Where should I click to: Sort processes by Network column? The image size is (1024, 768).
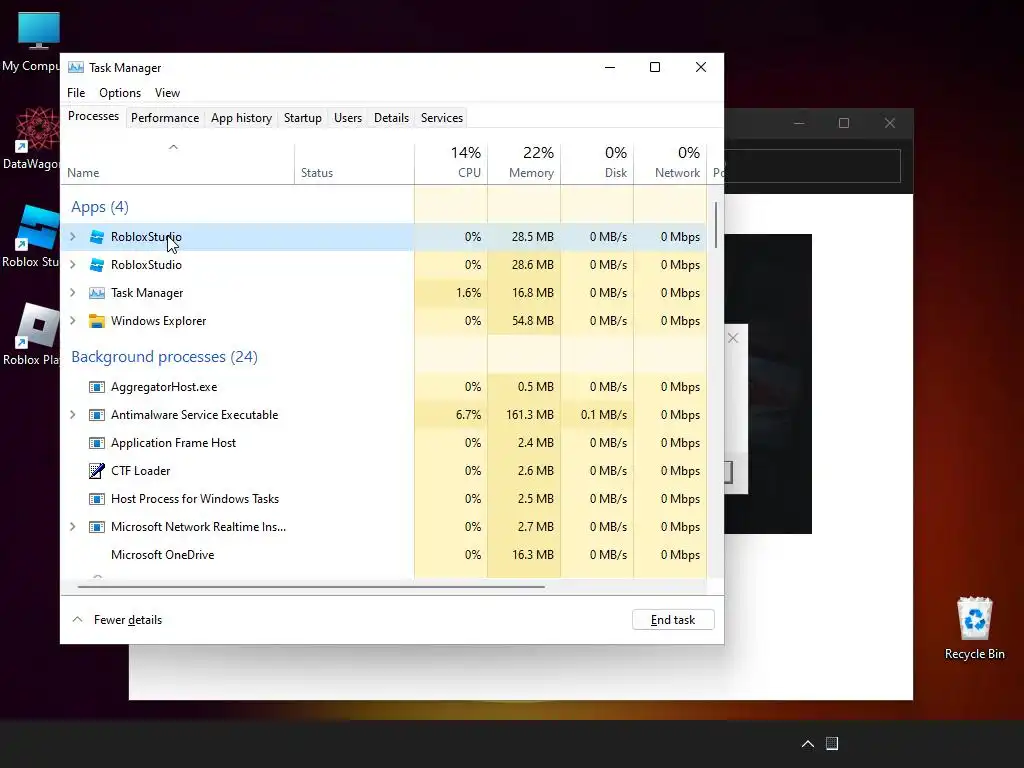click(x=670, y=162)
